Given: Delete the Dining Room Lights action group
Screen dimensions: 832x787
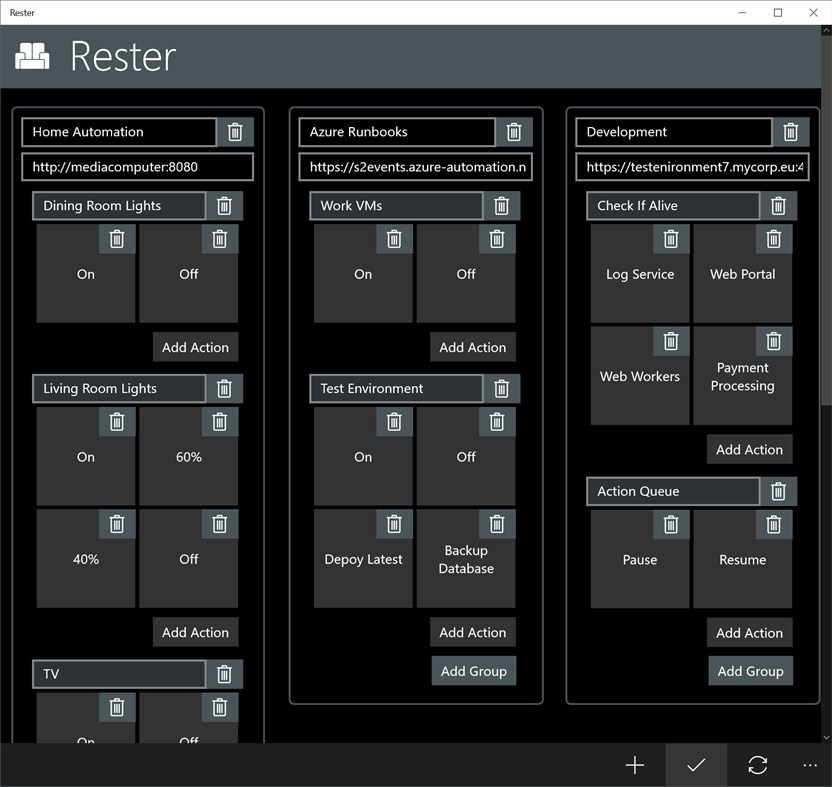Looking at the screenshot, I should [x=224, y=205].
